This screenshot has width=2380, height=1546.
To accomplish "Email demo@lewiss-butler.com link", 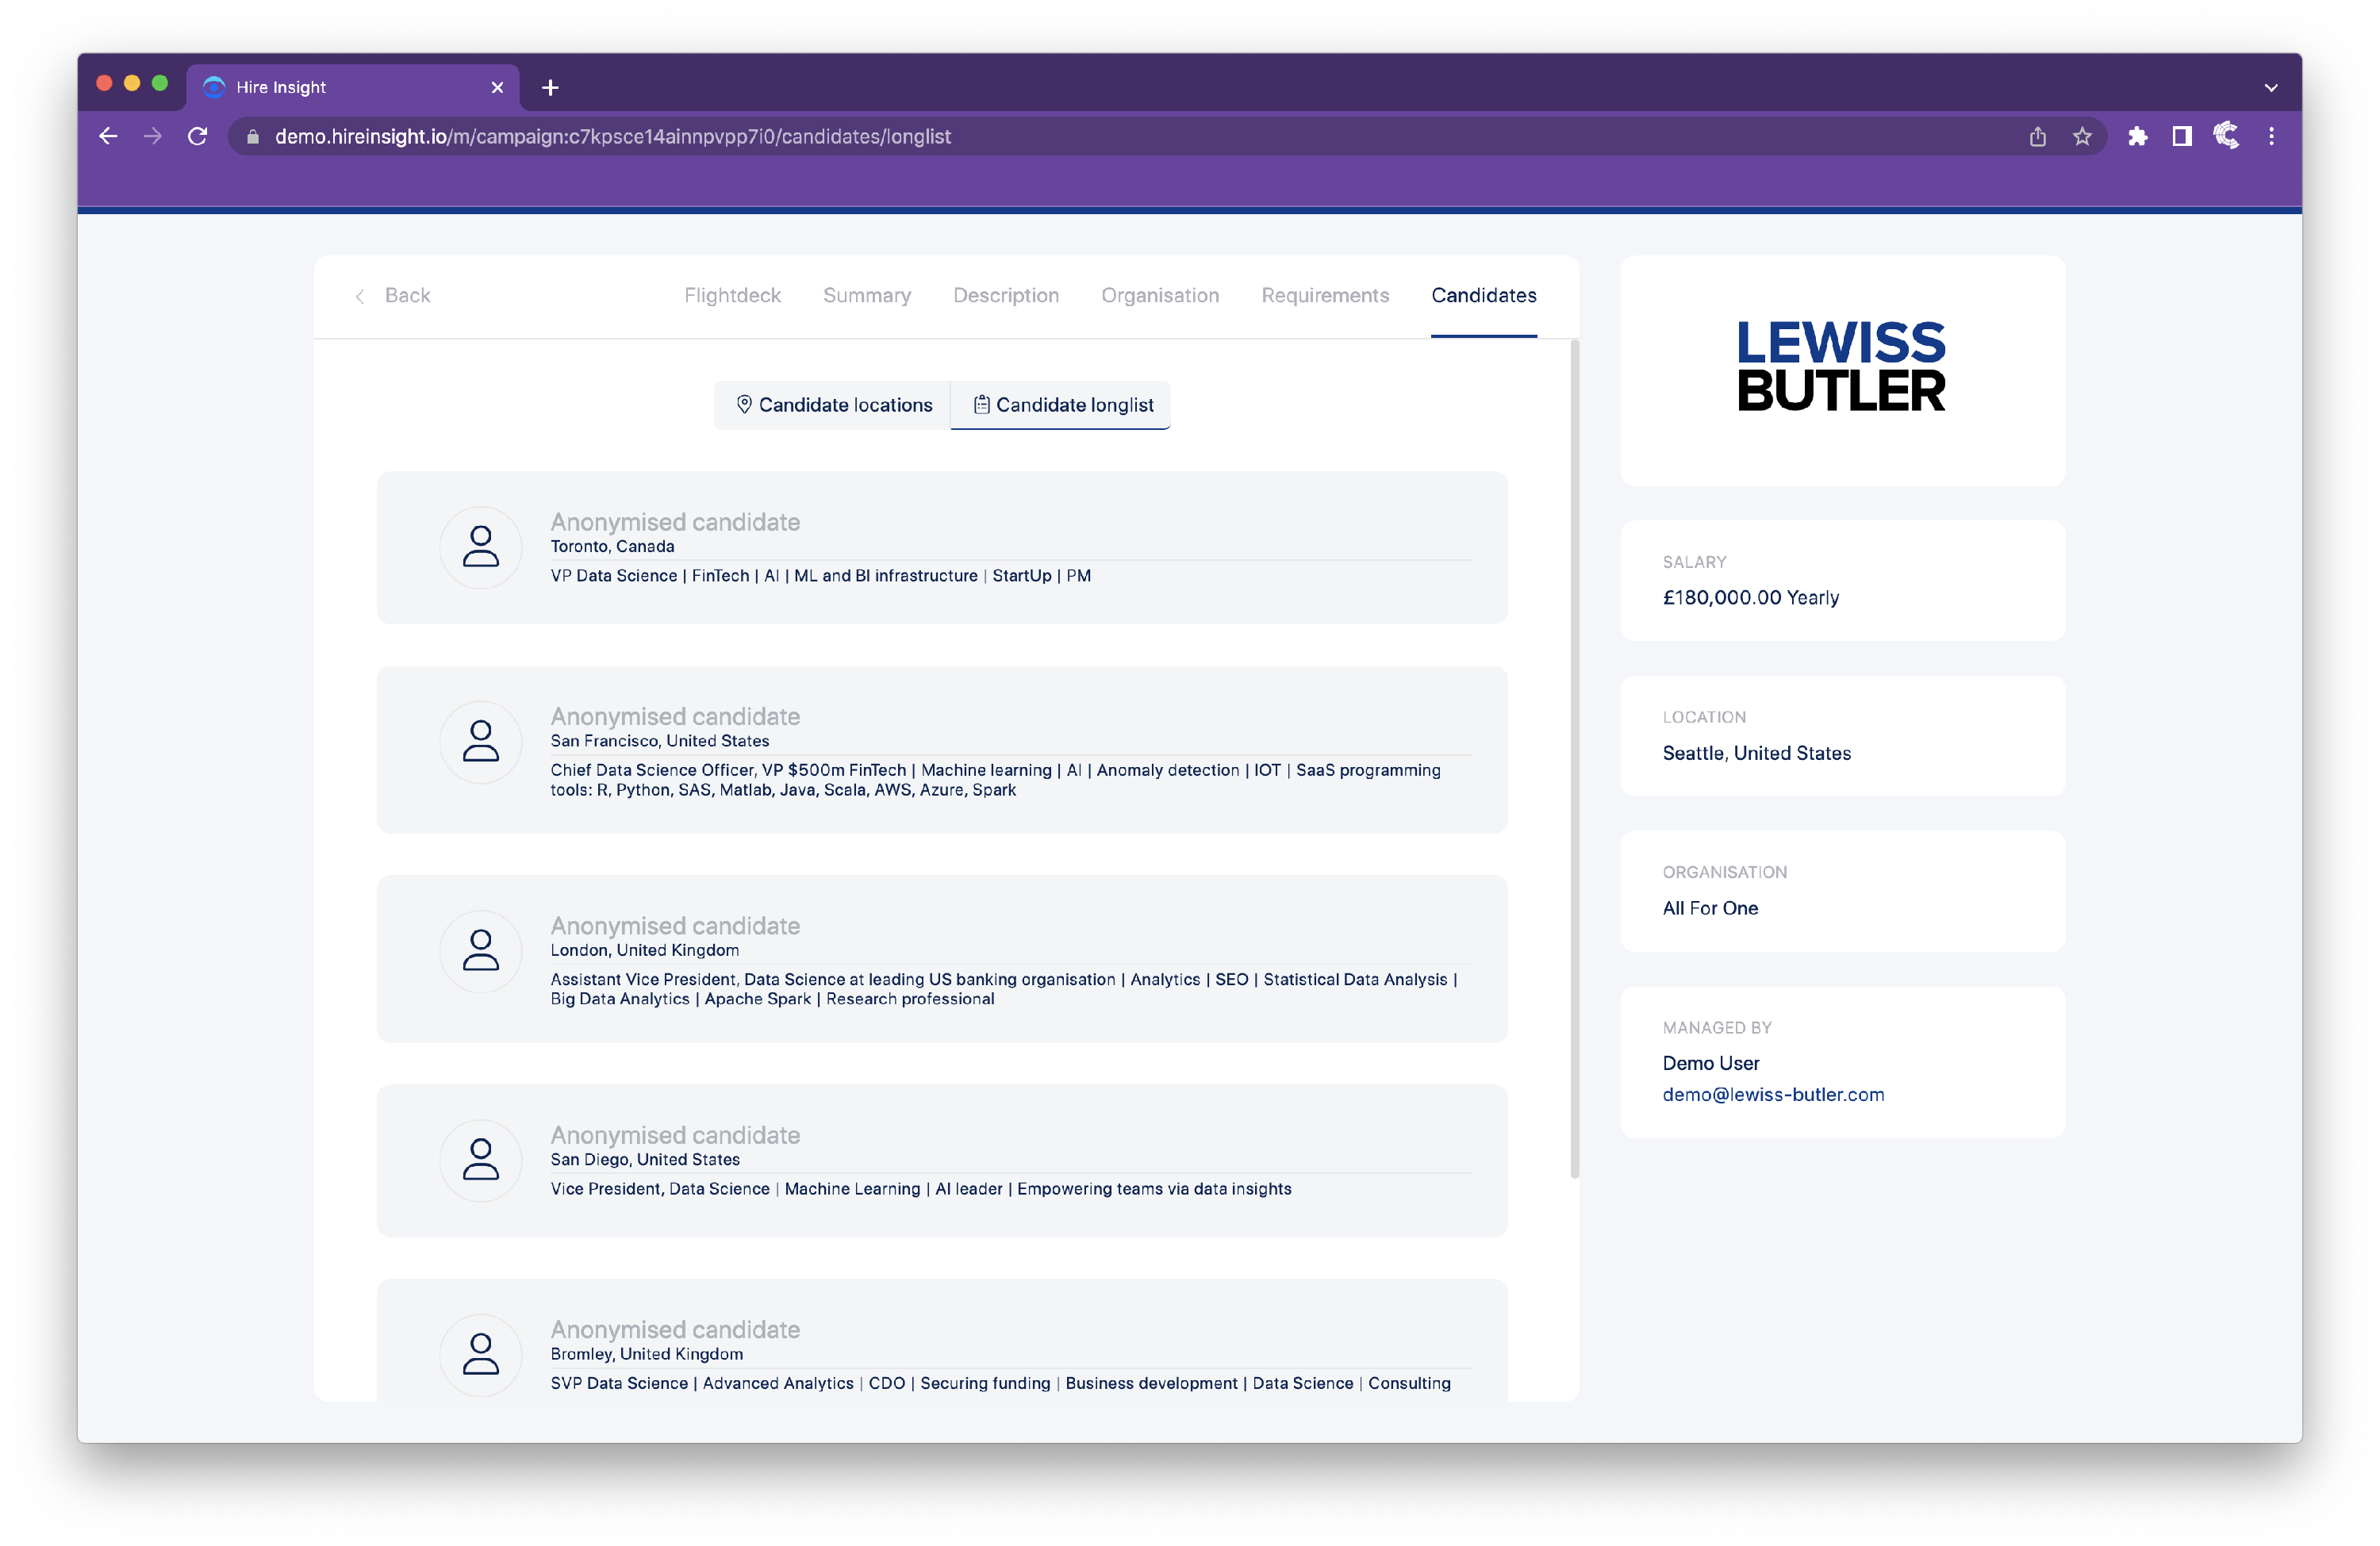I will [x=1772, y=1094].
